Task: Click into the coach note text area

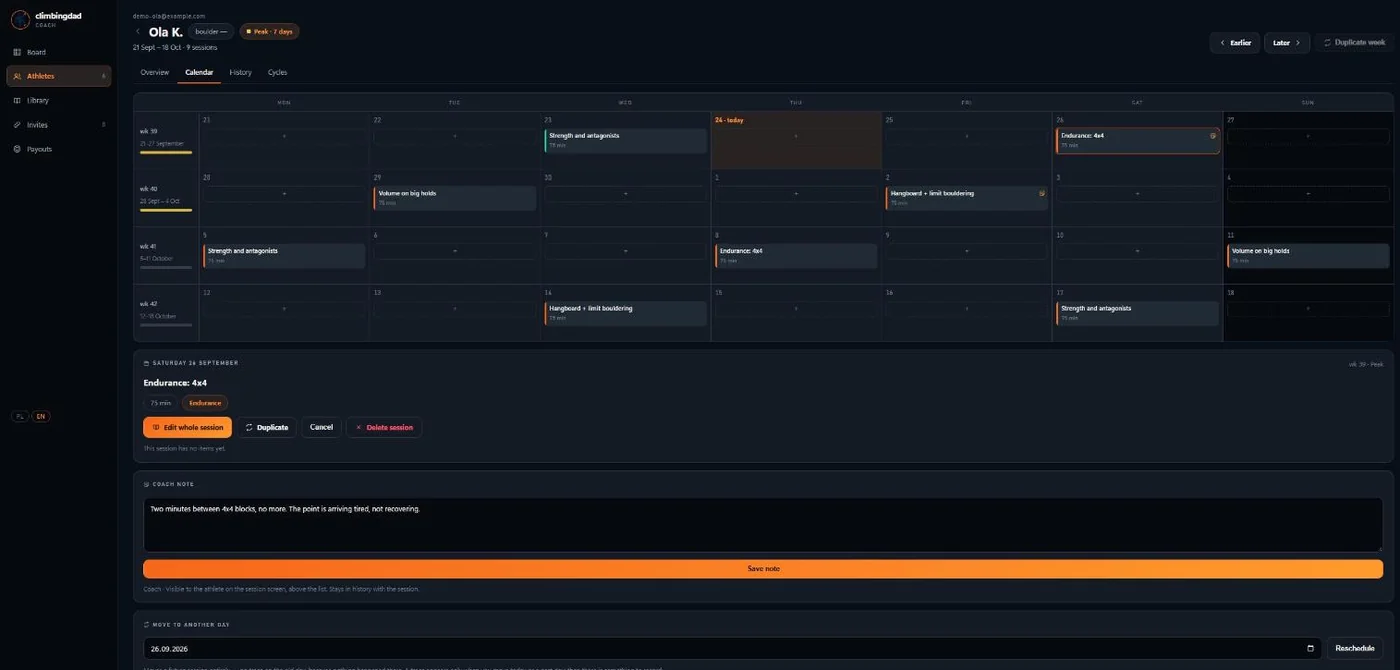Action: pos(763,525)
